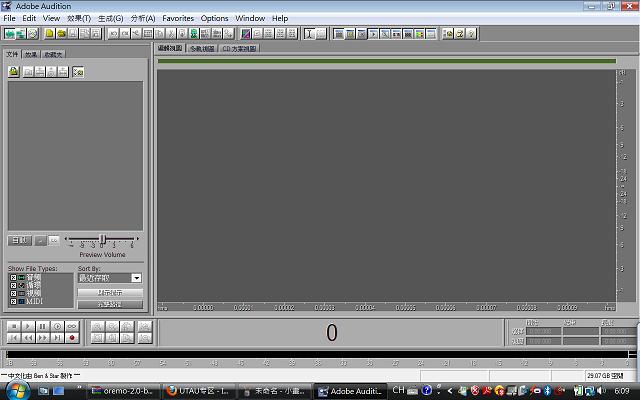Open the Help menu
Screen dimensions: 640x400
pos(280,18)
